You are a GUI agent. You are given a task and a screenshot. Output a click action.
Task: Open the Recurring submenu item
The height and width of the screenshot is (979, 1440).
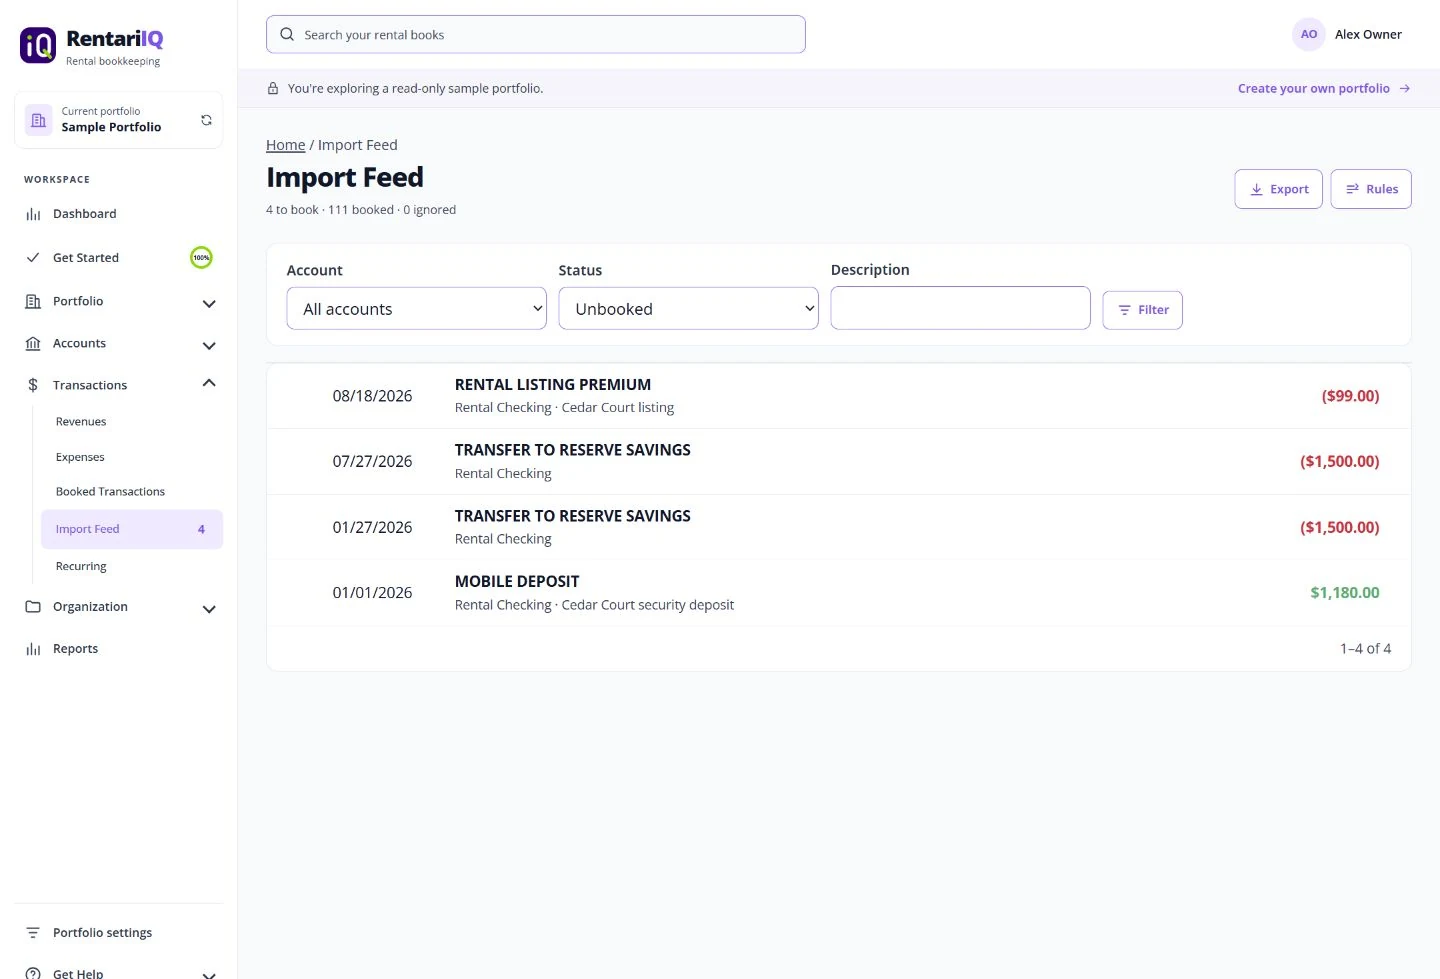point(81,566)
